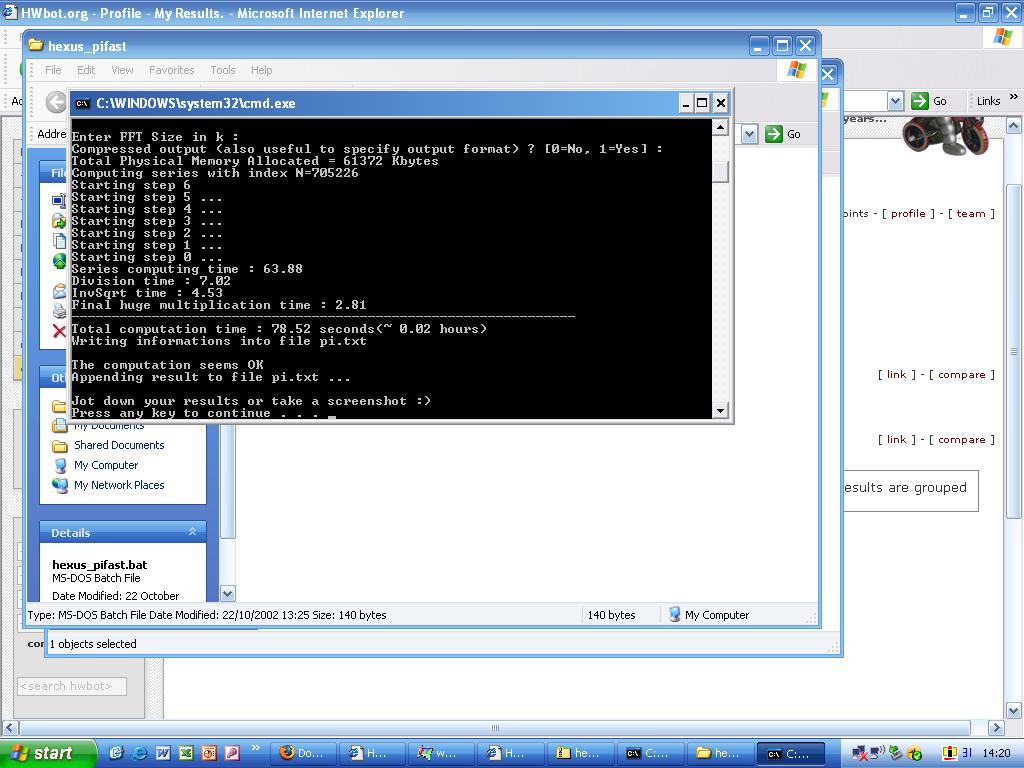This screenshot has width=1024, height=768.
Task: Switch to 'w...' taskbar button
Action: pyautogui.click(x=441, y=753)
